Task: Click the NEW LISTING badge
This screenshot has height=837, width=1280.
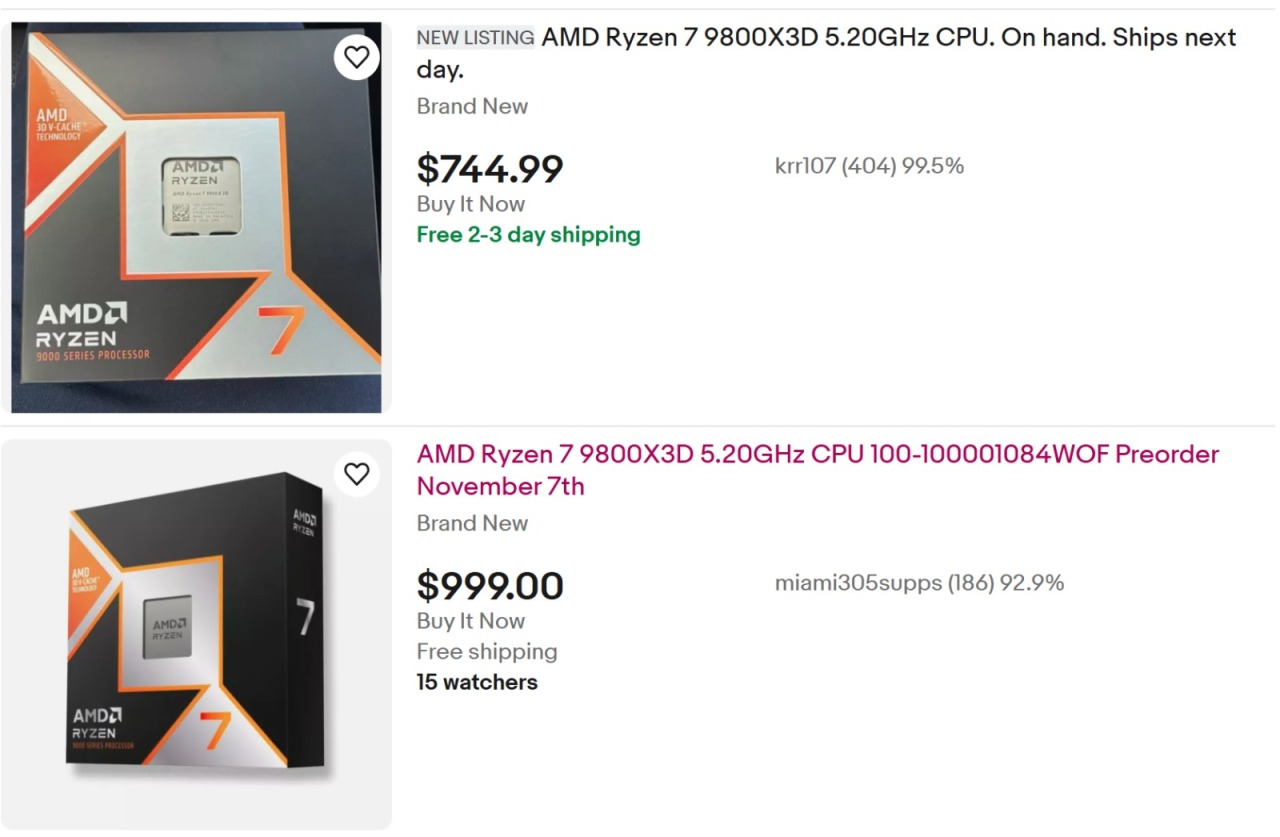Action: tap(475, 38)
